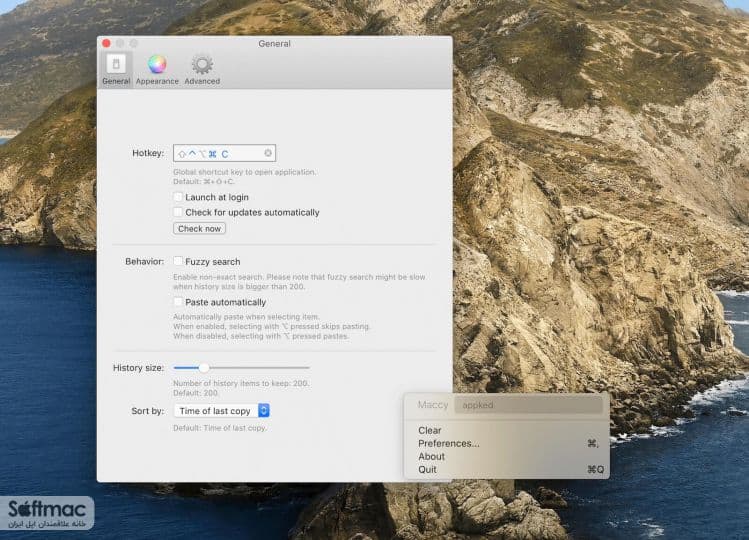Open the General preferences pane icon

[x=116, y=64]
